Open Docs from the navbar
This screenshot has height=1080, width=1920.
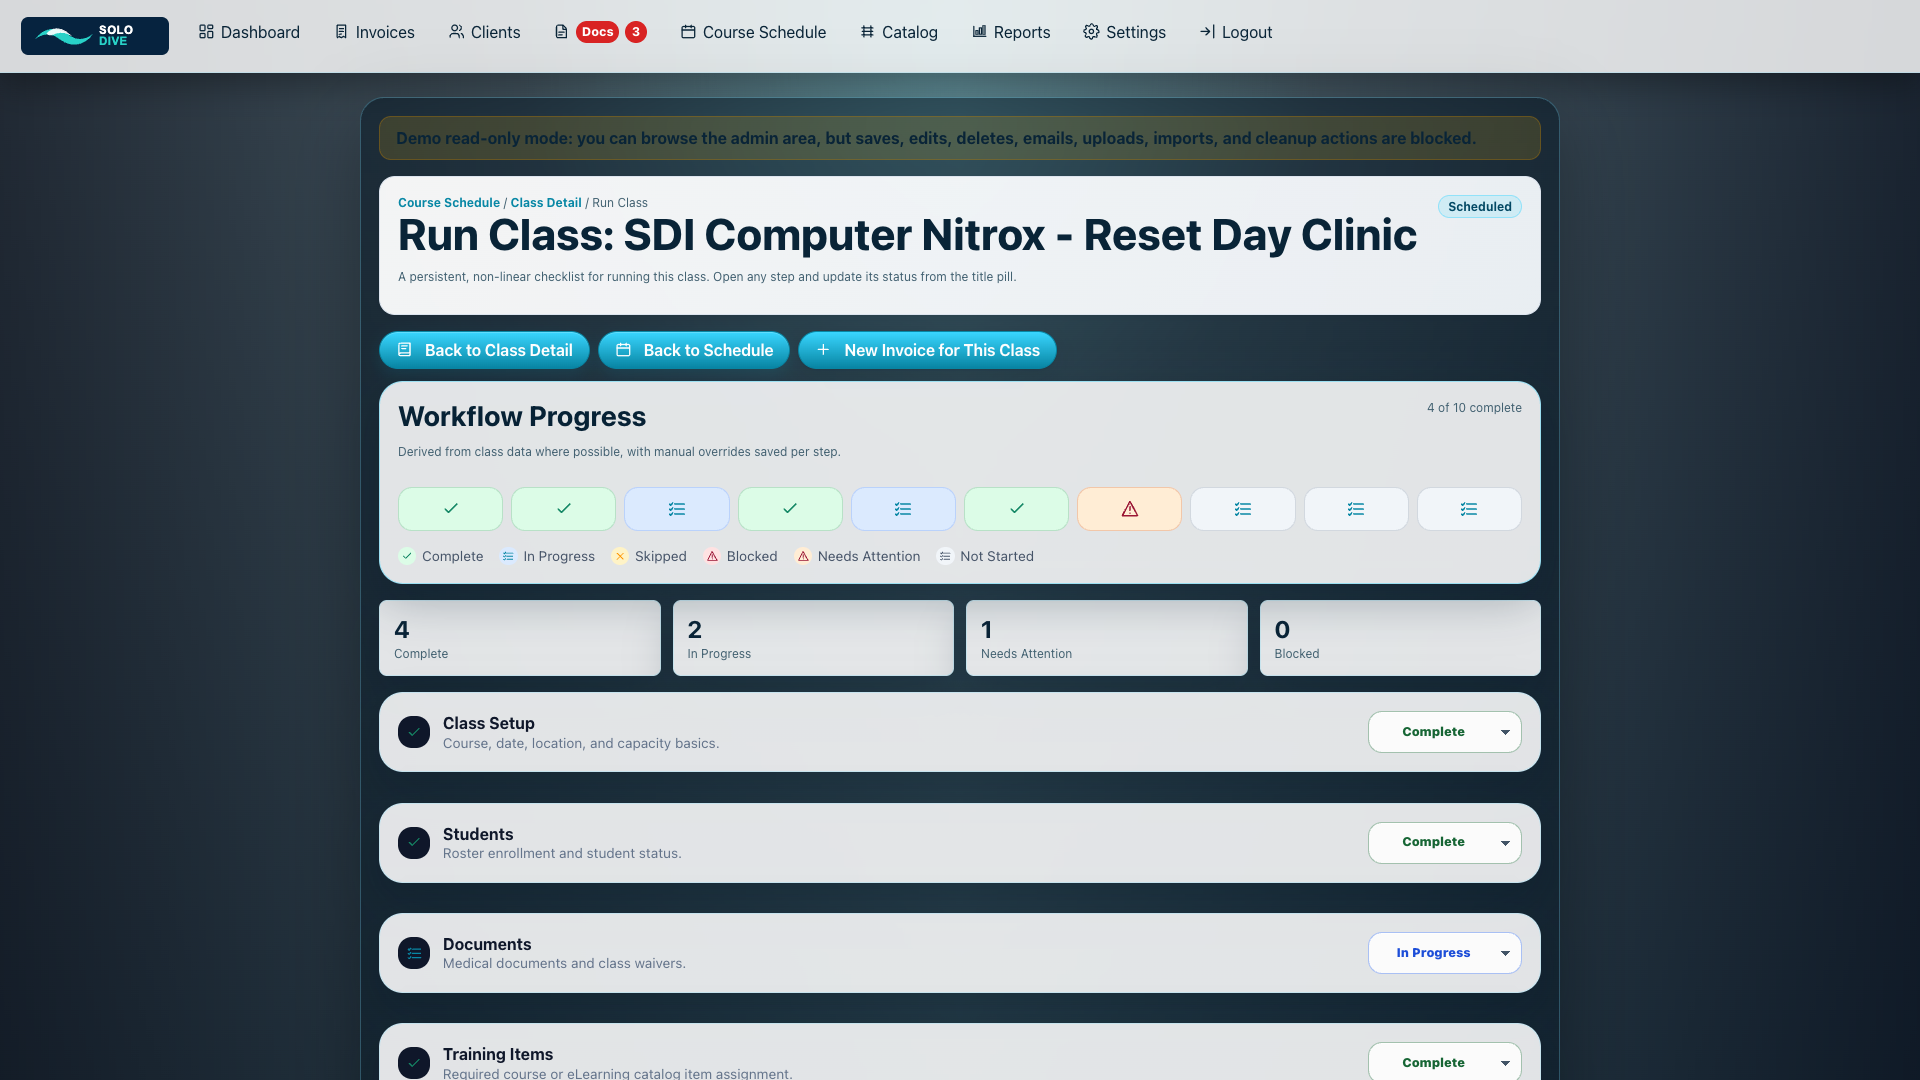(600, 32)
